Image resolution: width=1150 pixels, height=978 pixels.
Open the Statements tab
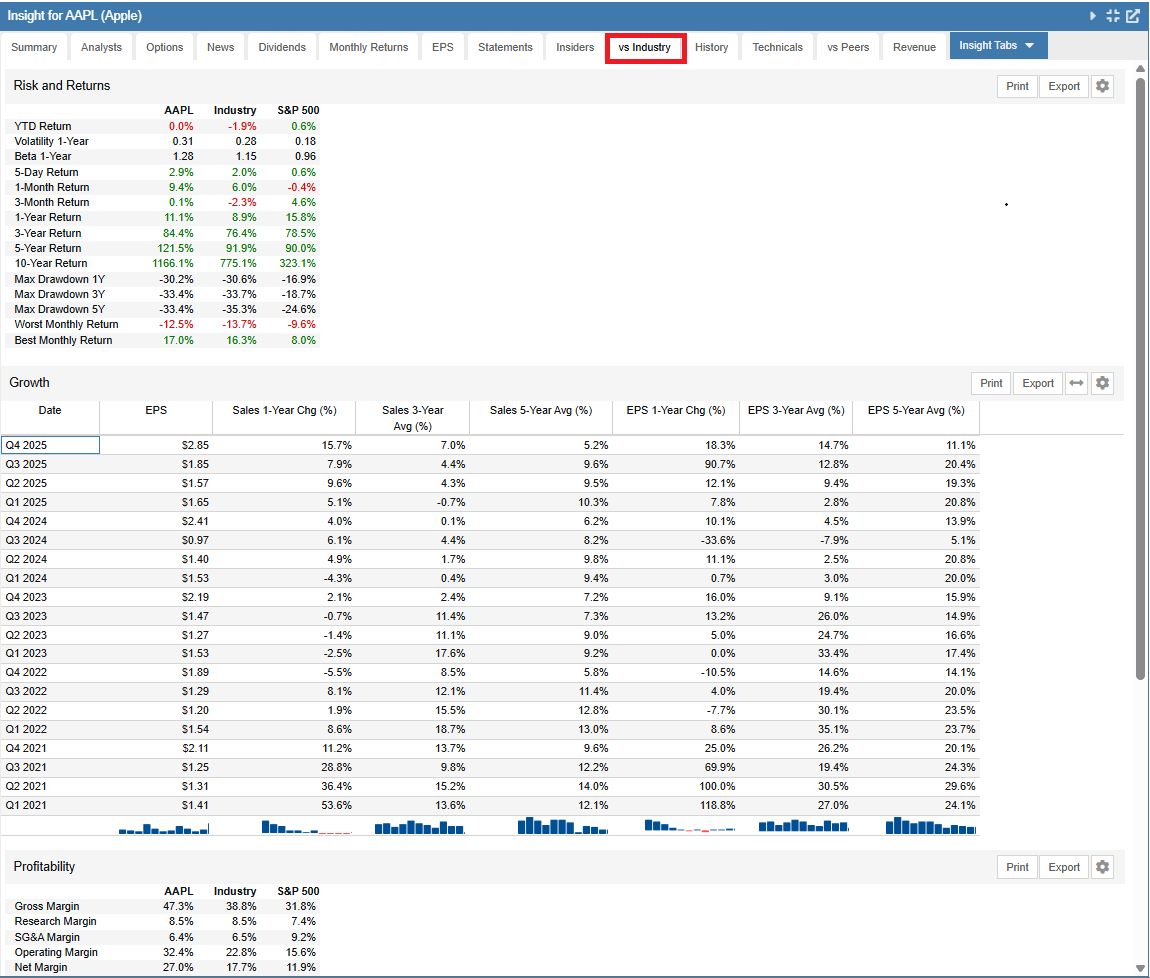tap(505, 47)
